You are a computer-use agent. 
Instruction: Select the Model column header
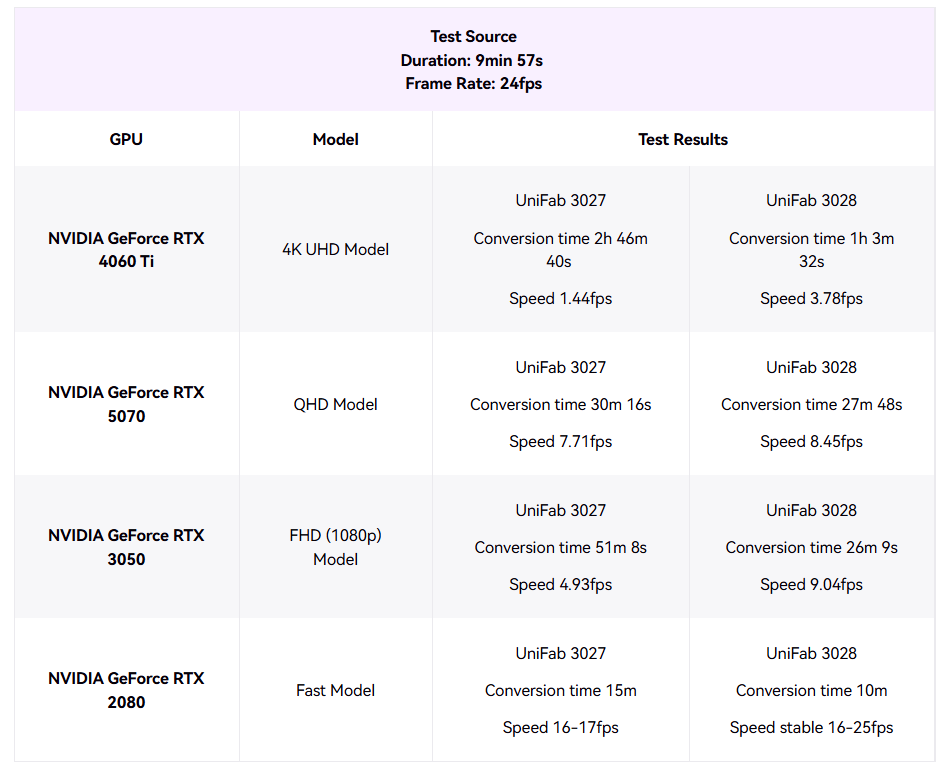point(336,139)
